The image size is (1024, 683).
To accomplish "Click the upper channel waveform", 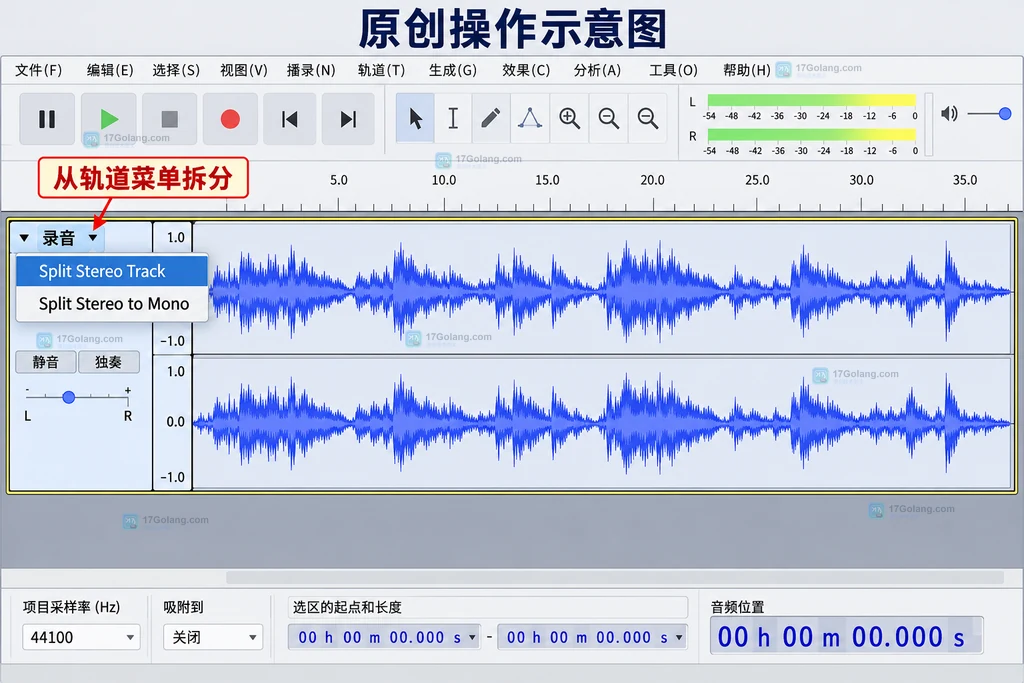I will [x=603, y=289].
